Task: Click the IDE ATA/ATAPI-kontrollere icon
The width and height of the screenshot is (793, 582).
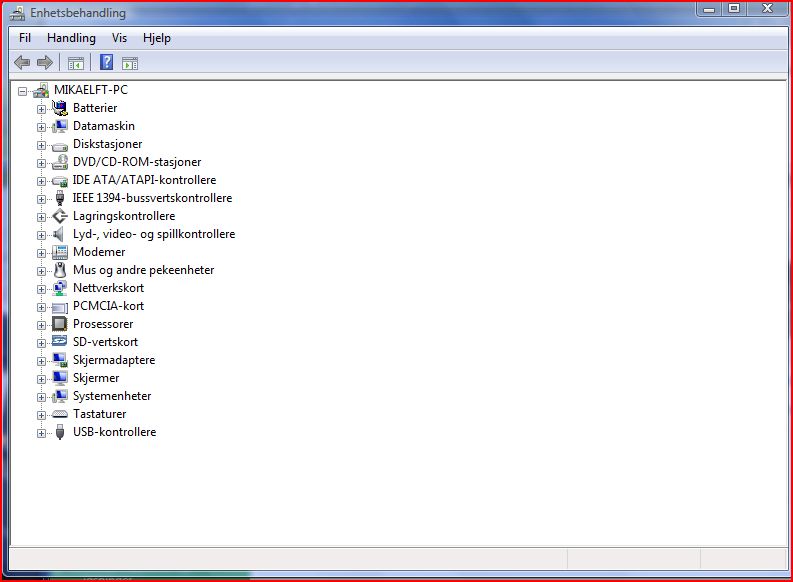Action: 60,181
